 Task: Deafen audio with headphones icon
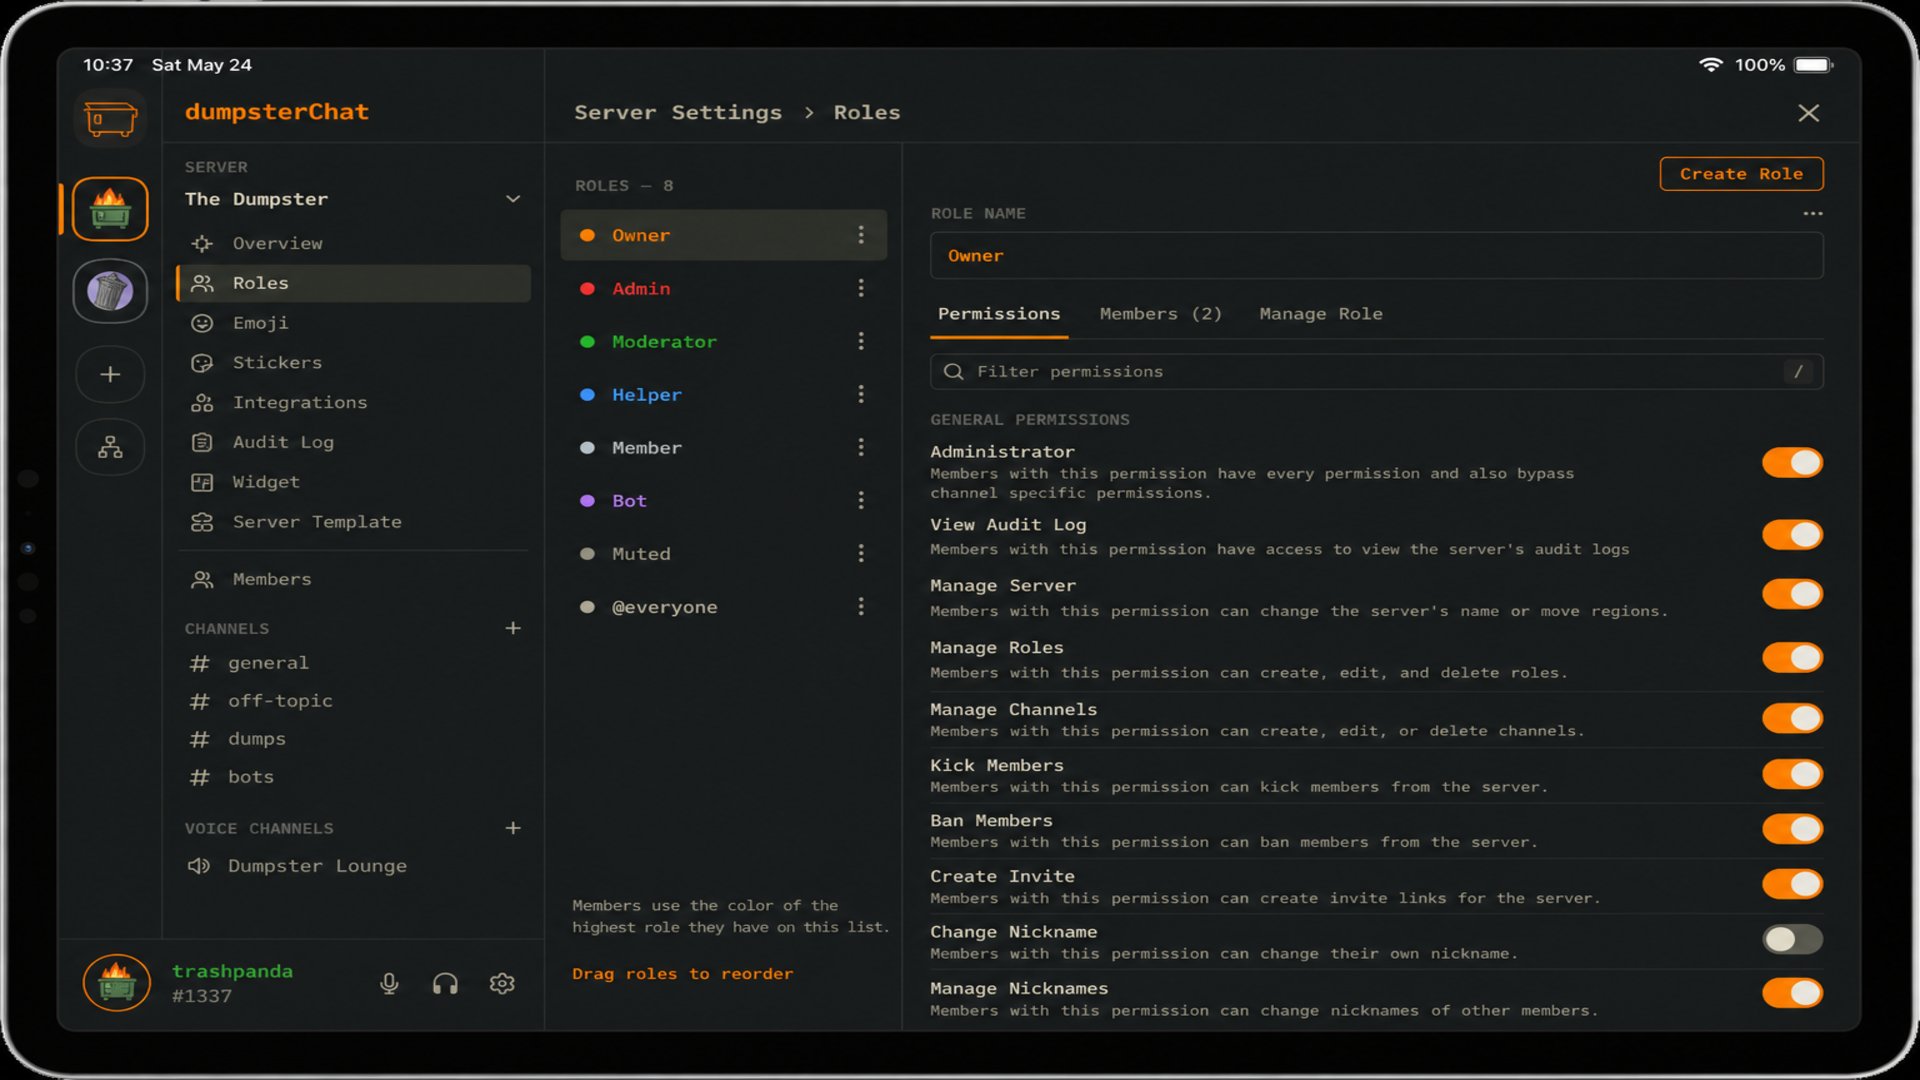tap(445, 984)
